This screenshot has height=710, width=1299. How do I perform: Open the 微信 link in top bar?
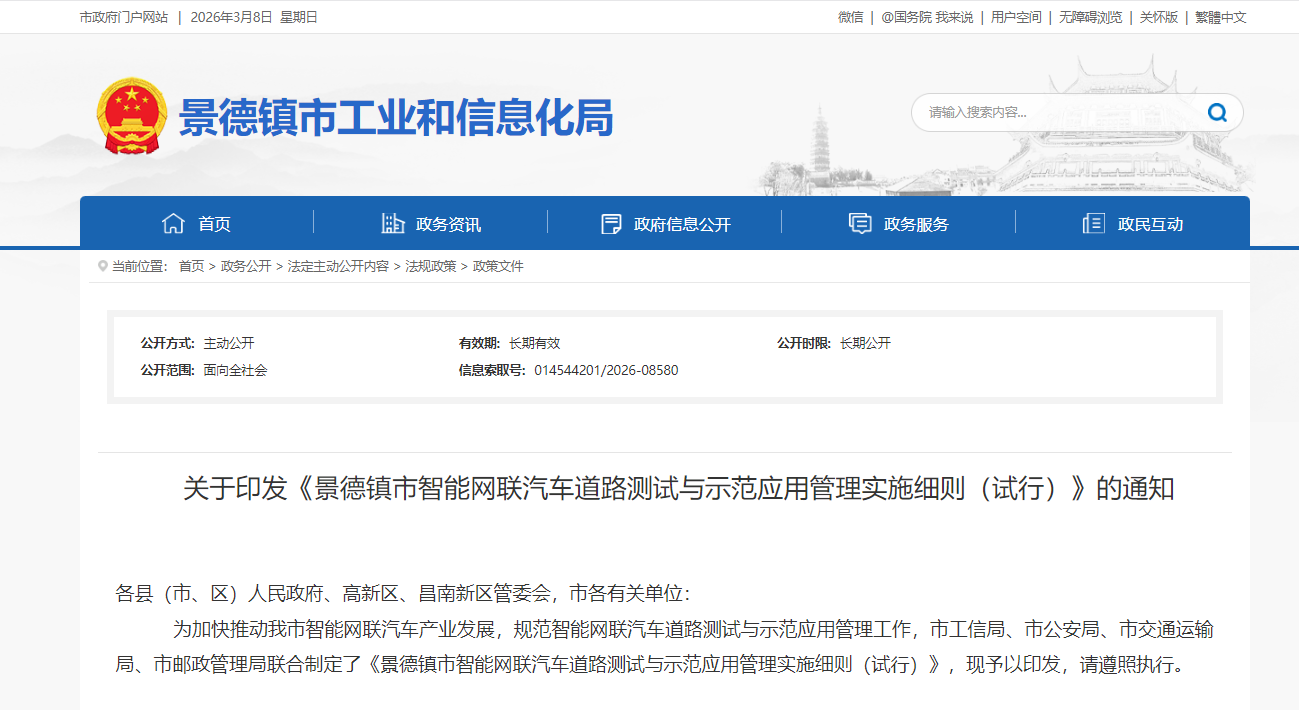[850, 17]
